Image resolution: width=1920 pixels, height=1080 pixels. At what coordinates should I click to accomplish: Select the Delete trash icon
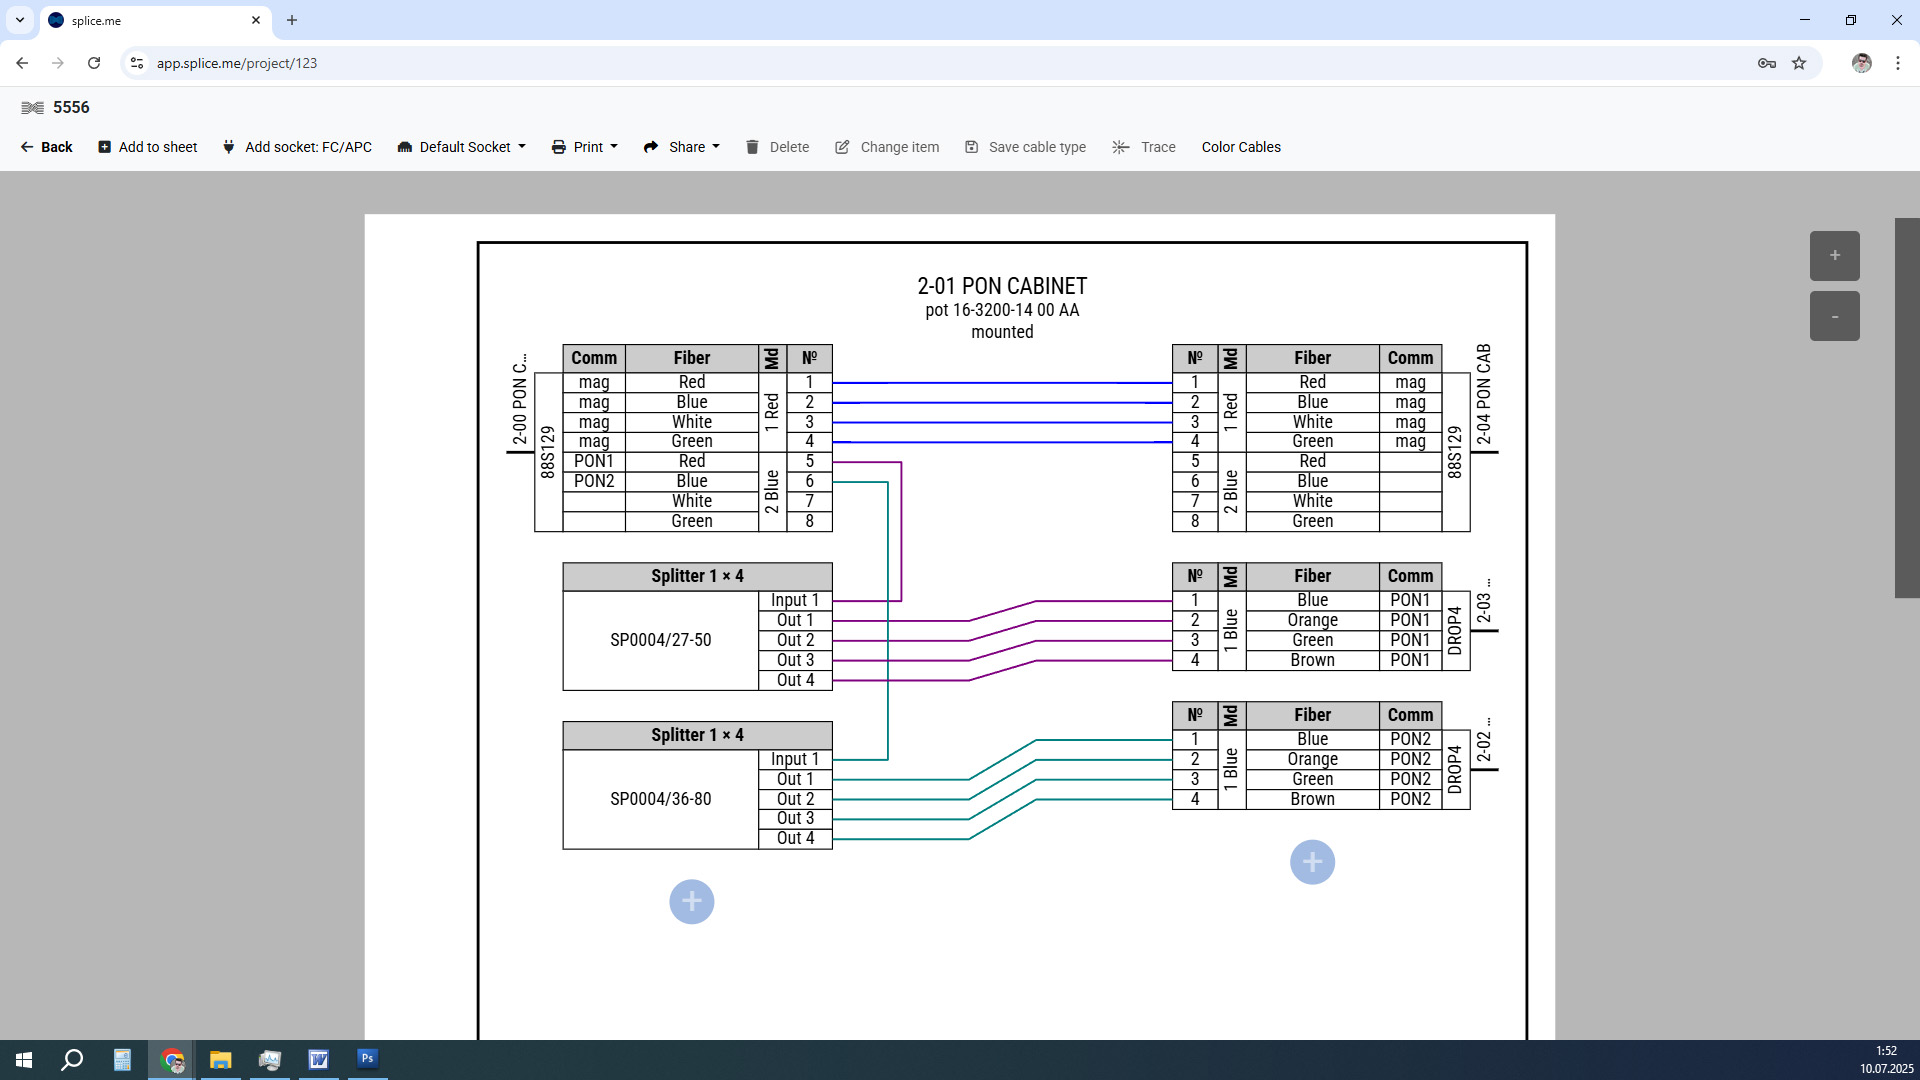click(x=753, y=147)
